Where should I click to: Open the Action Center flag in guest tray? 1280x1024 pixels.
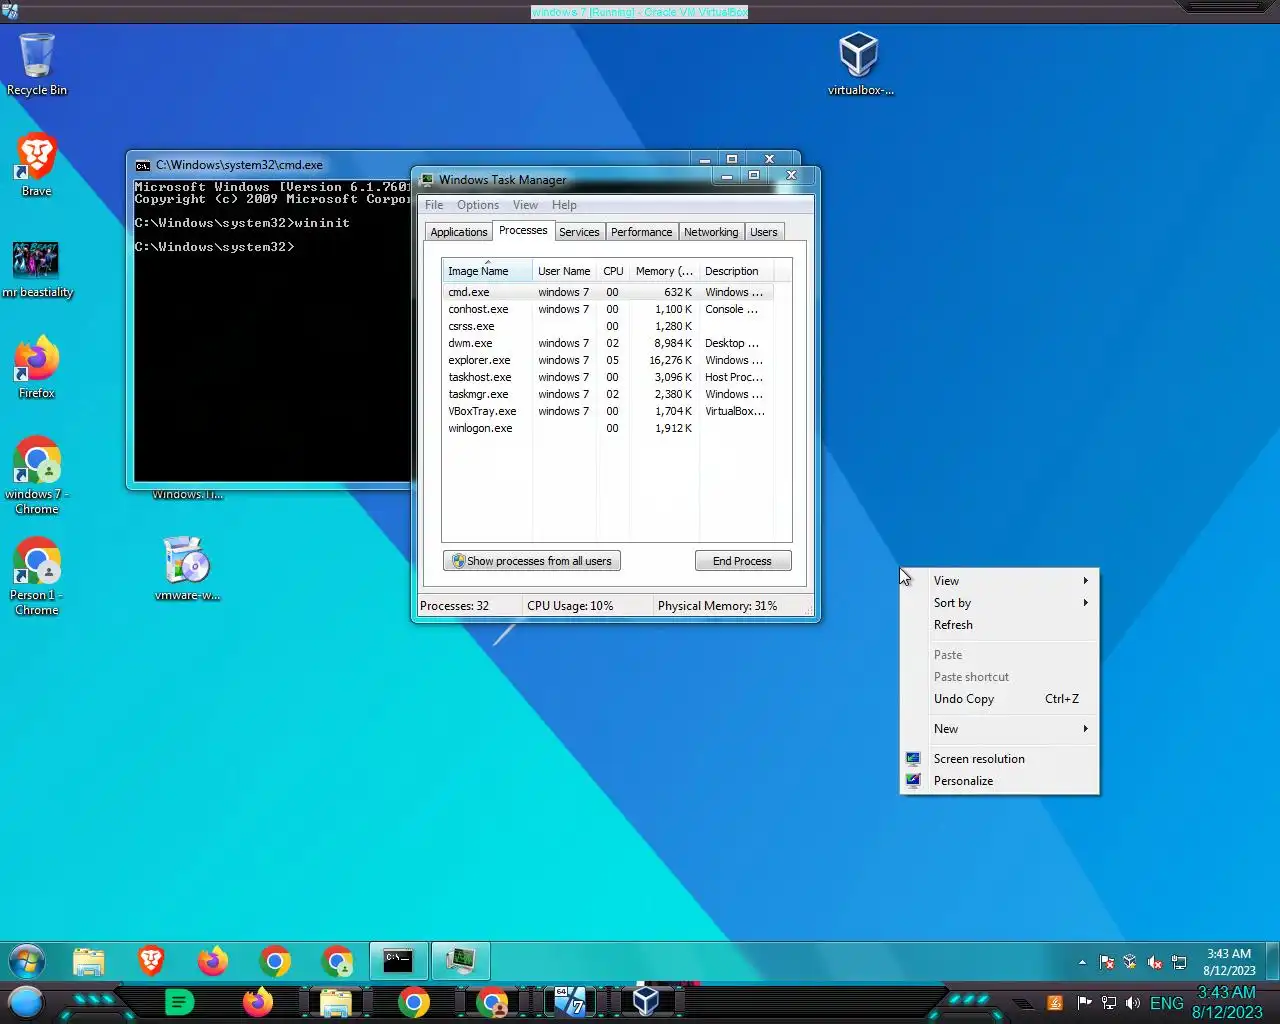click(1107, 962)
